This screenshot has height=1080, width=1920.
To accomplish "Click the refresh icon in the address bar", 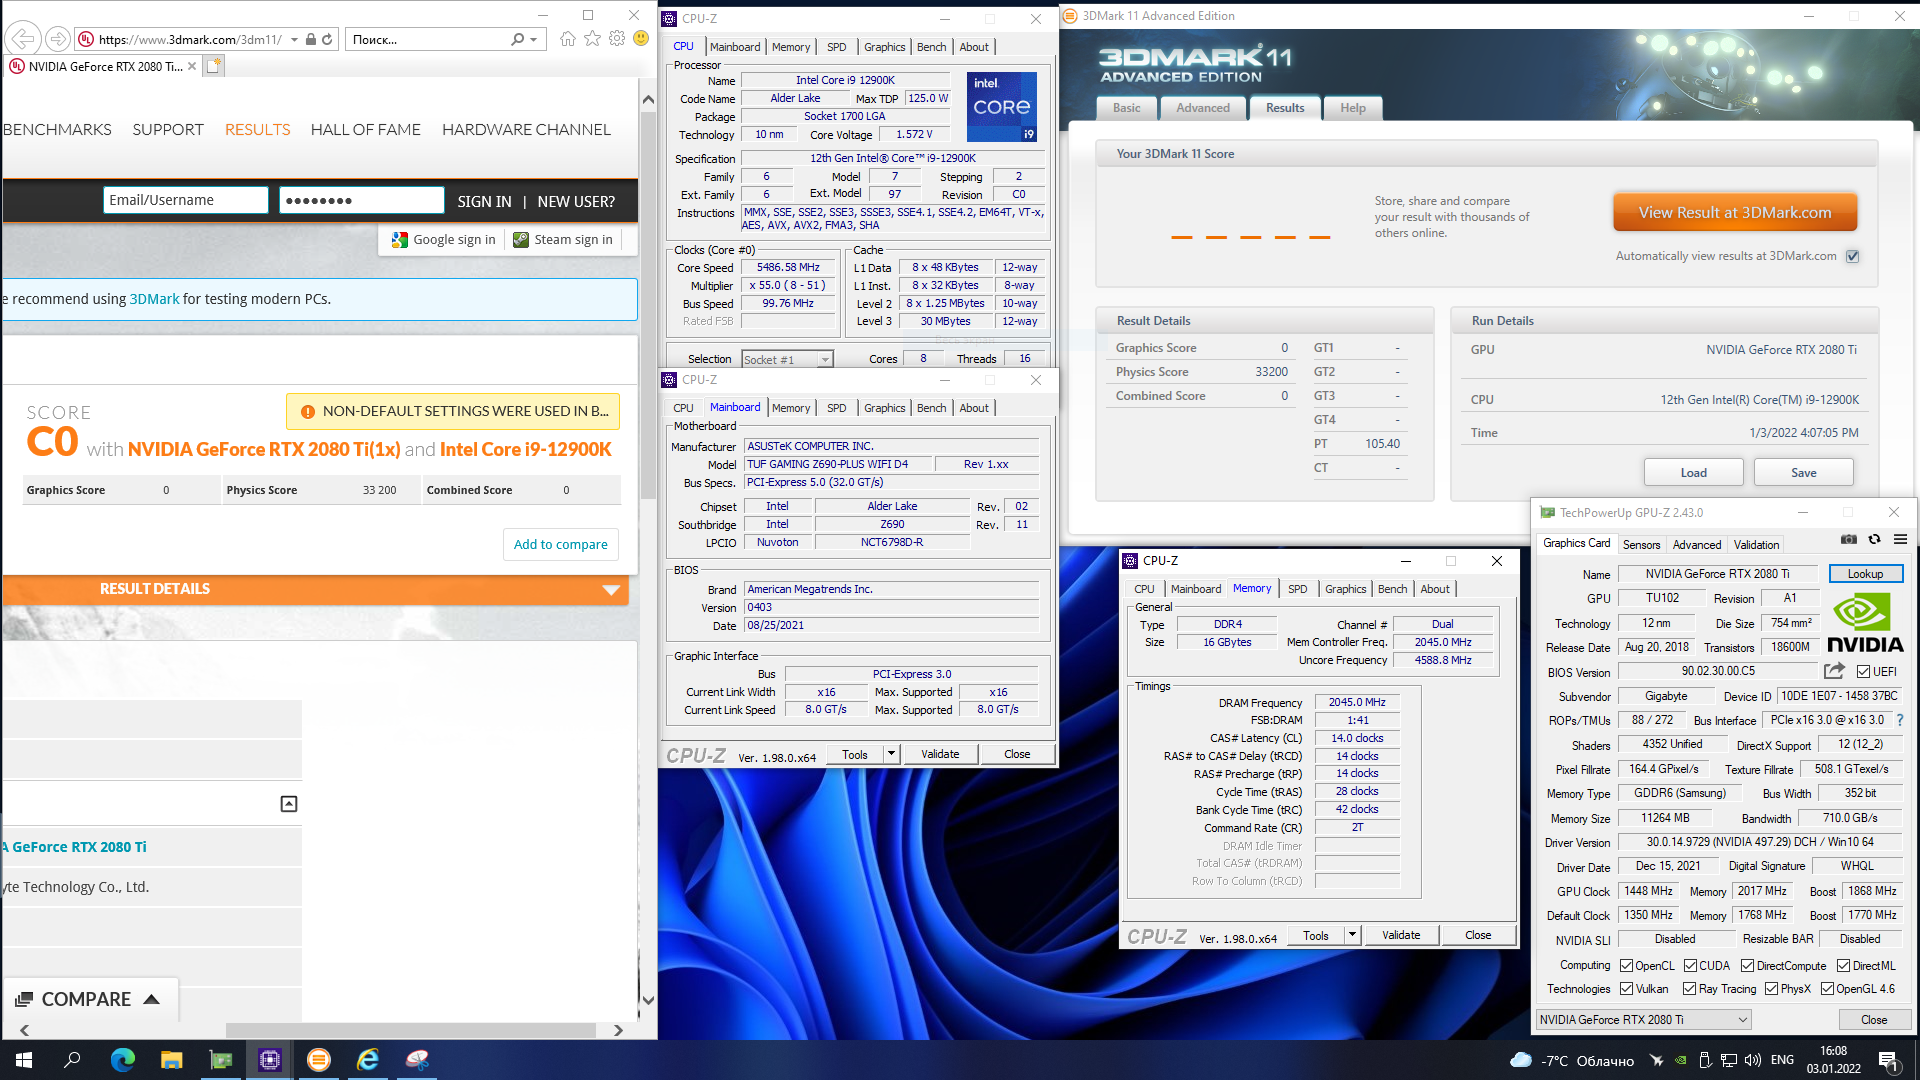I will click(x=327, y=39).
